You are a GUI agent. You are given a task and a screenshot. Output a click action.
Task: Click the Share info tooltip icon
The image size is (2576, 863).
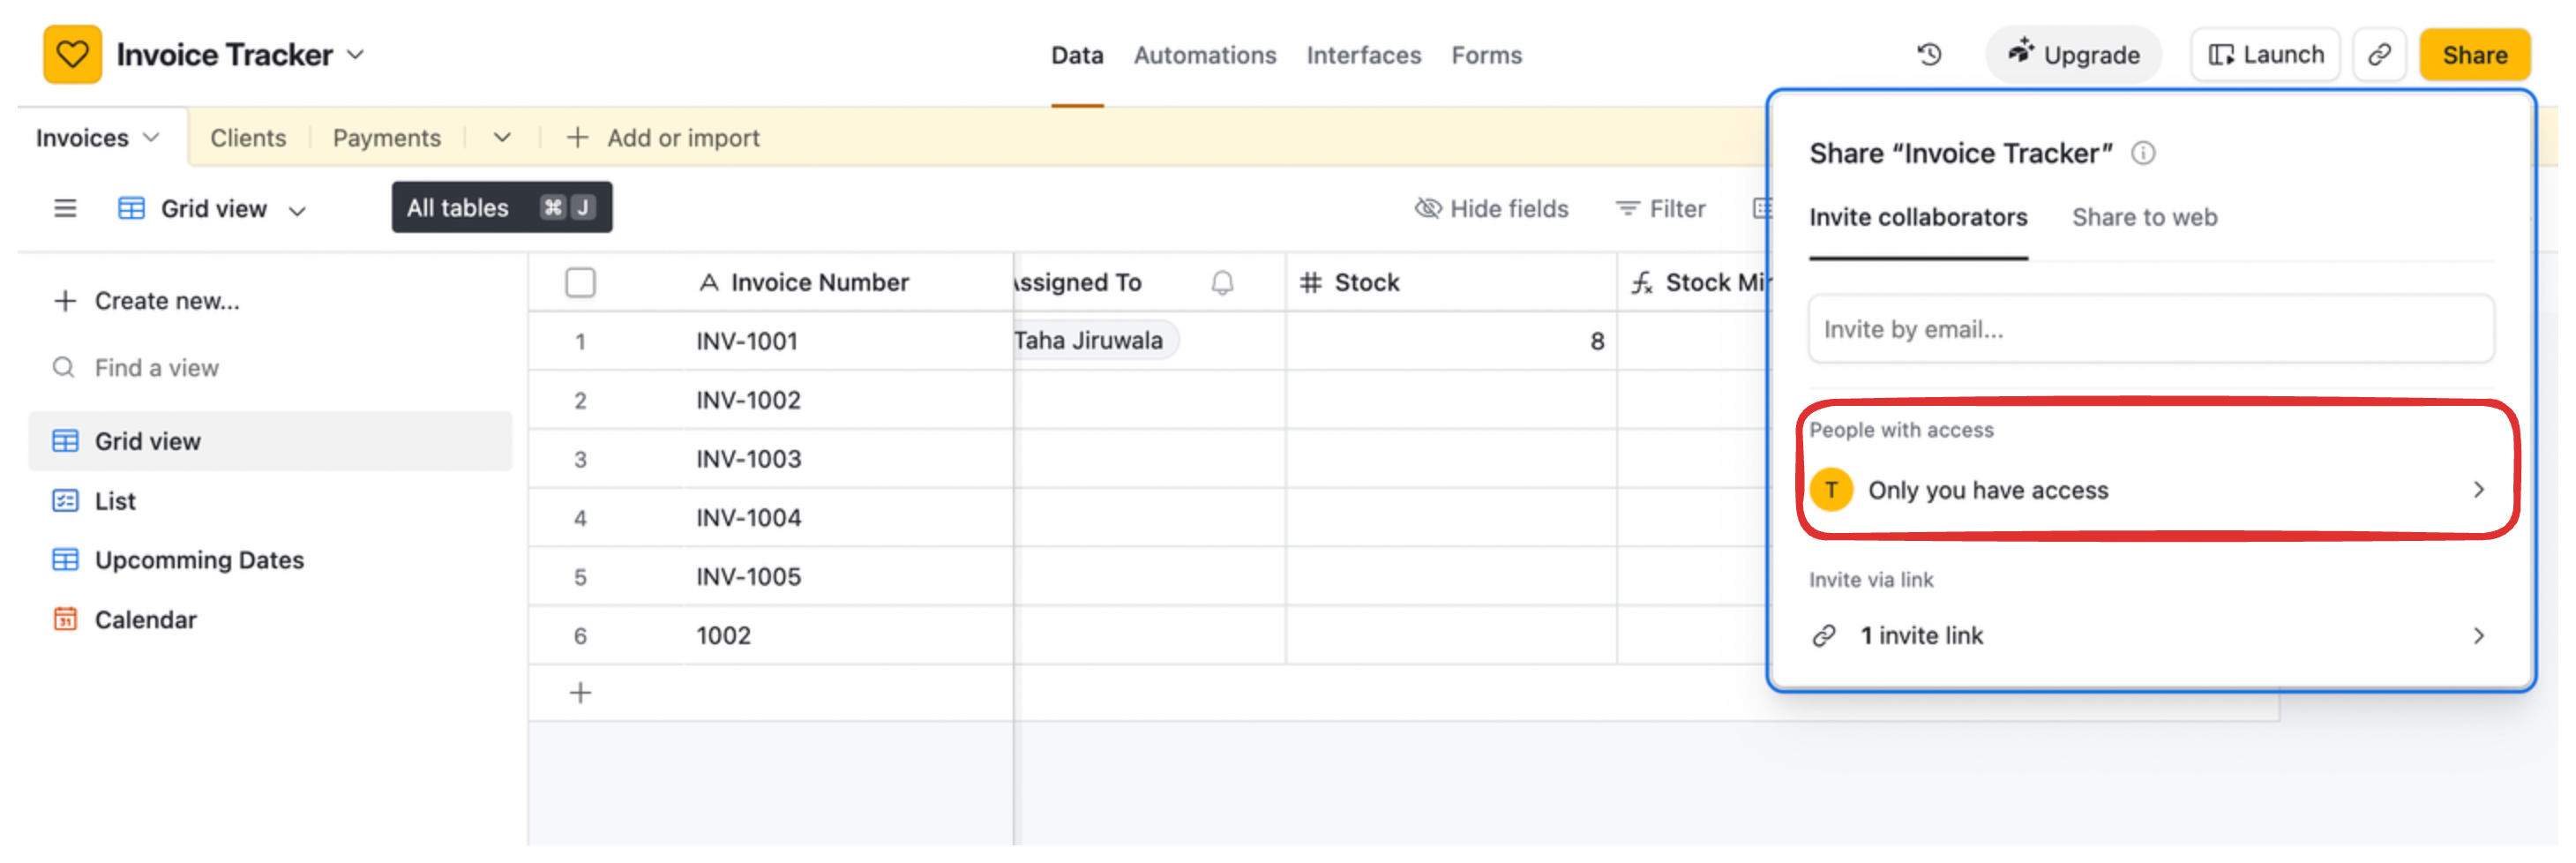(2143, 153)
